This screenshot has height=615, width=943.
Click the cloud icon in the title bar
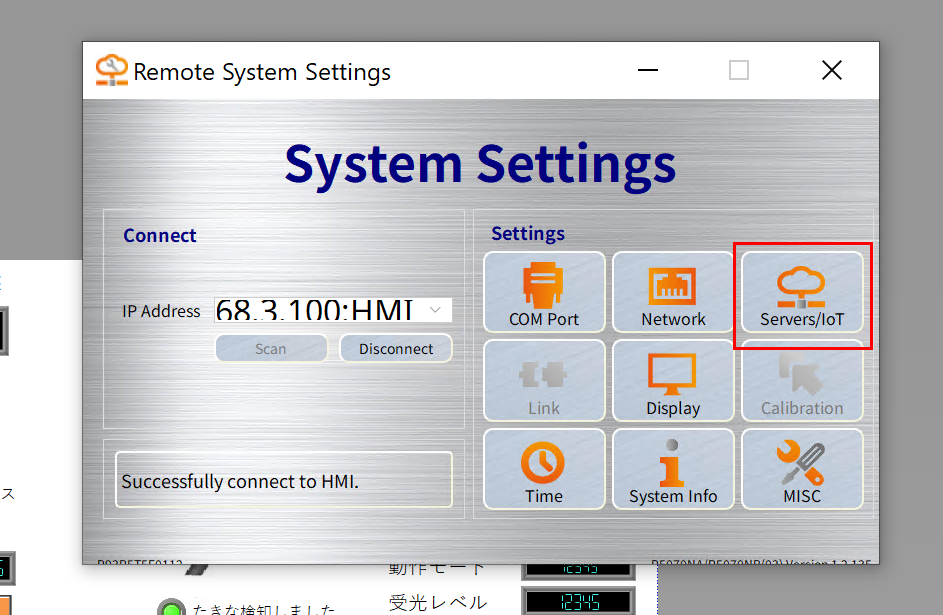(x=111, y=71)
